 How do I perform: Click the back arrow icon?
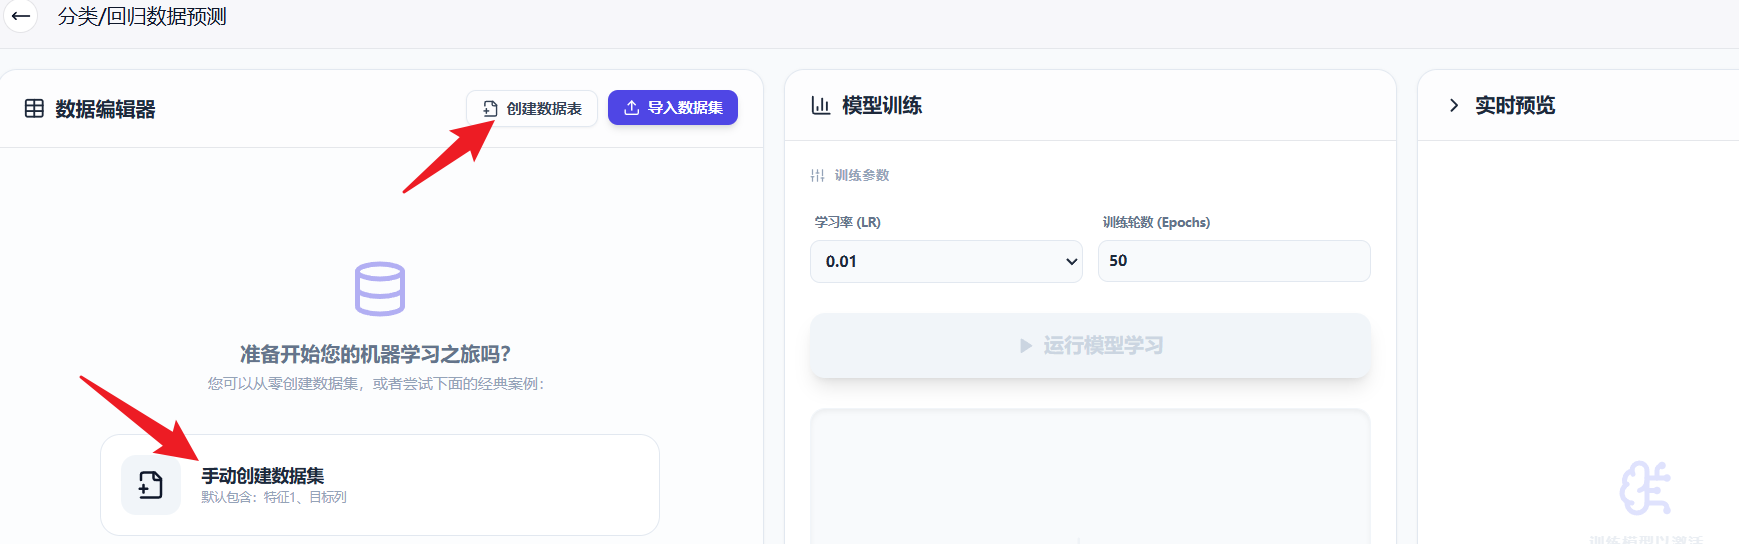click(20, 16)
